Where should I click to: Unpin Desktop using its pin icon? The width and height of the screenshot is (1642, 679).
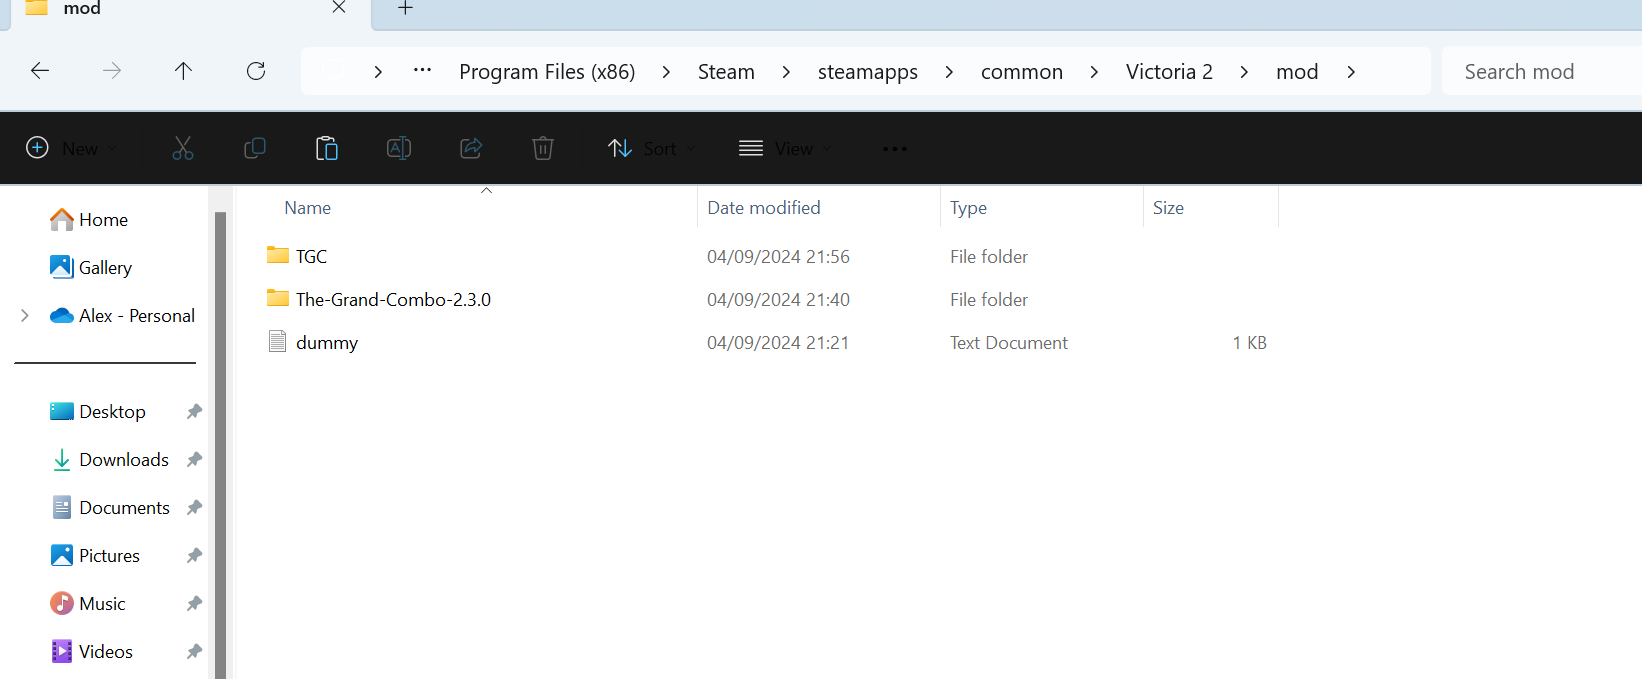pyautogui.click(x=194, y=411)
